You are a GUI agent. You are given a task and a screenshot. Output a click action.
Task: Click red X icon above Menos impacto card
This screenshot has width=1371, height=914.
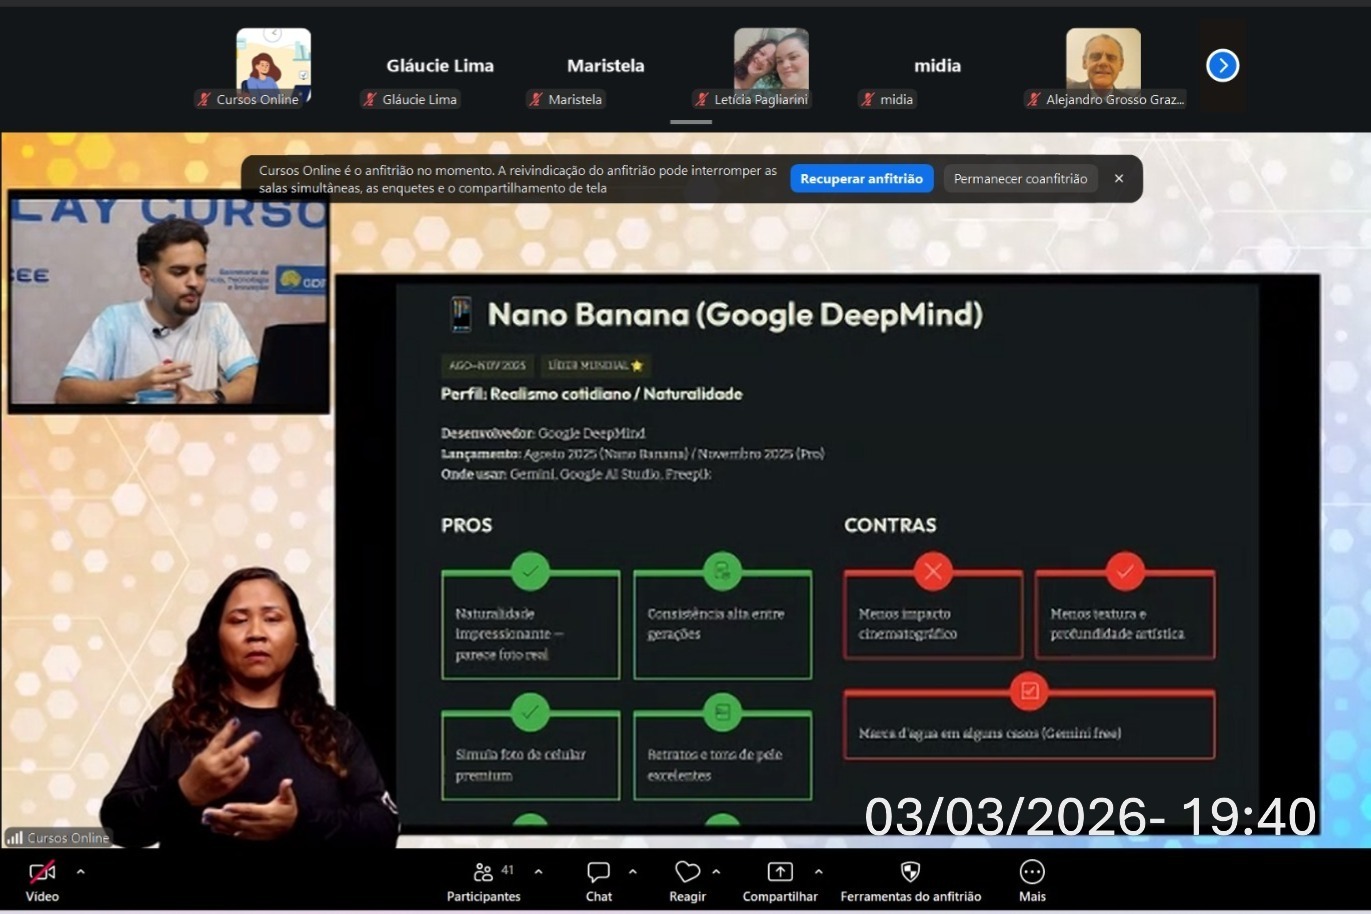pyautogui.click(x=933, y=571)
